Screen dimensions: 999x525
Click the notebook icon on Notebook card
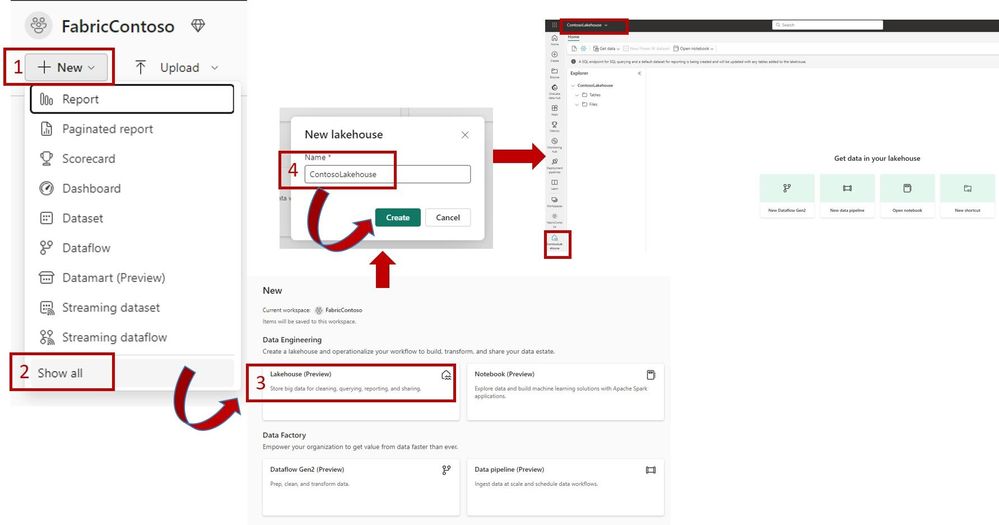[650, 375]
